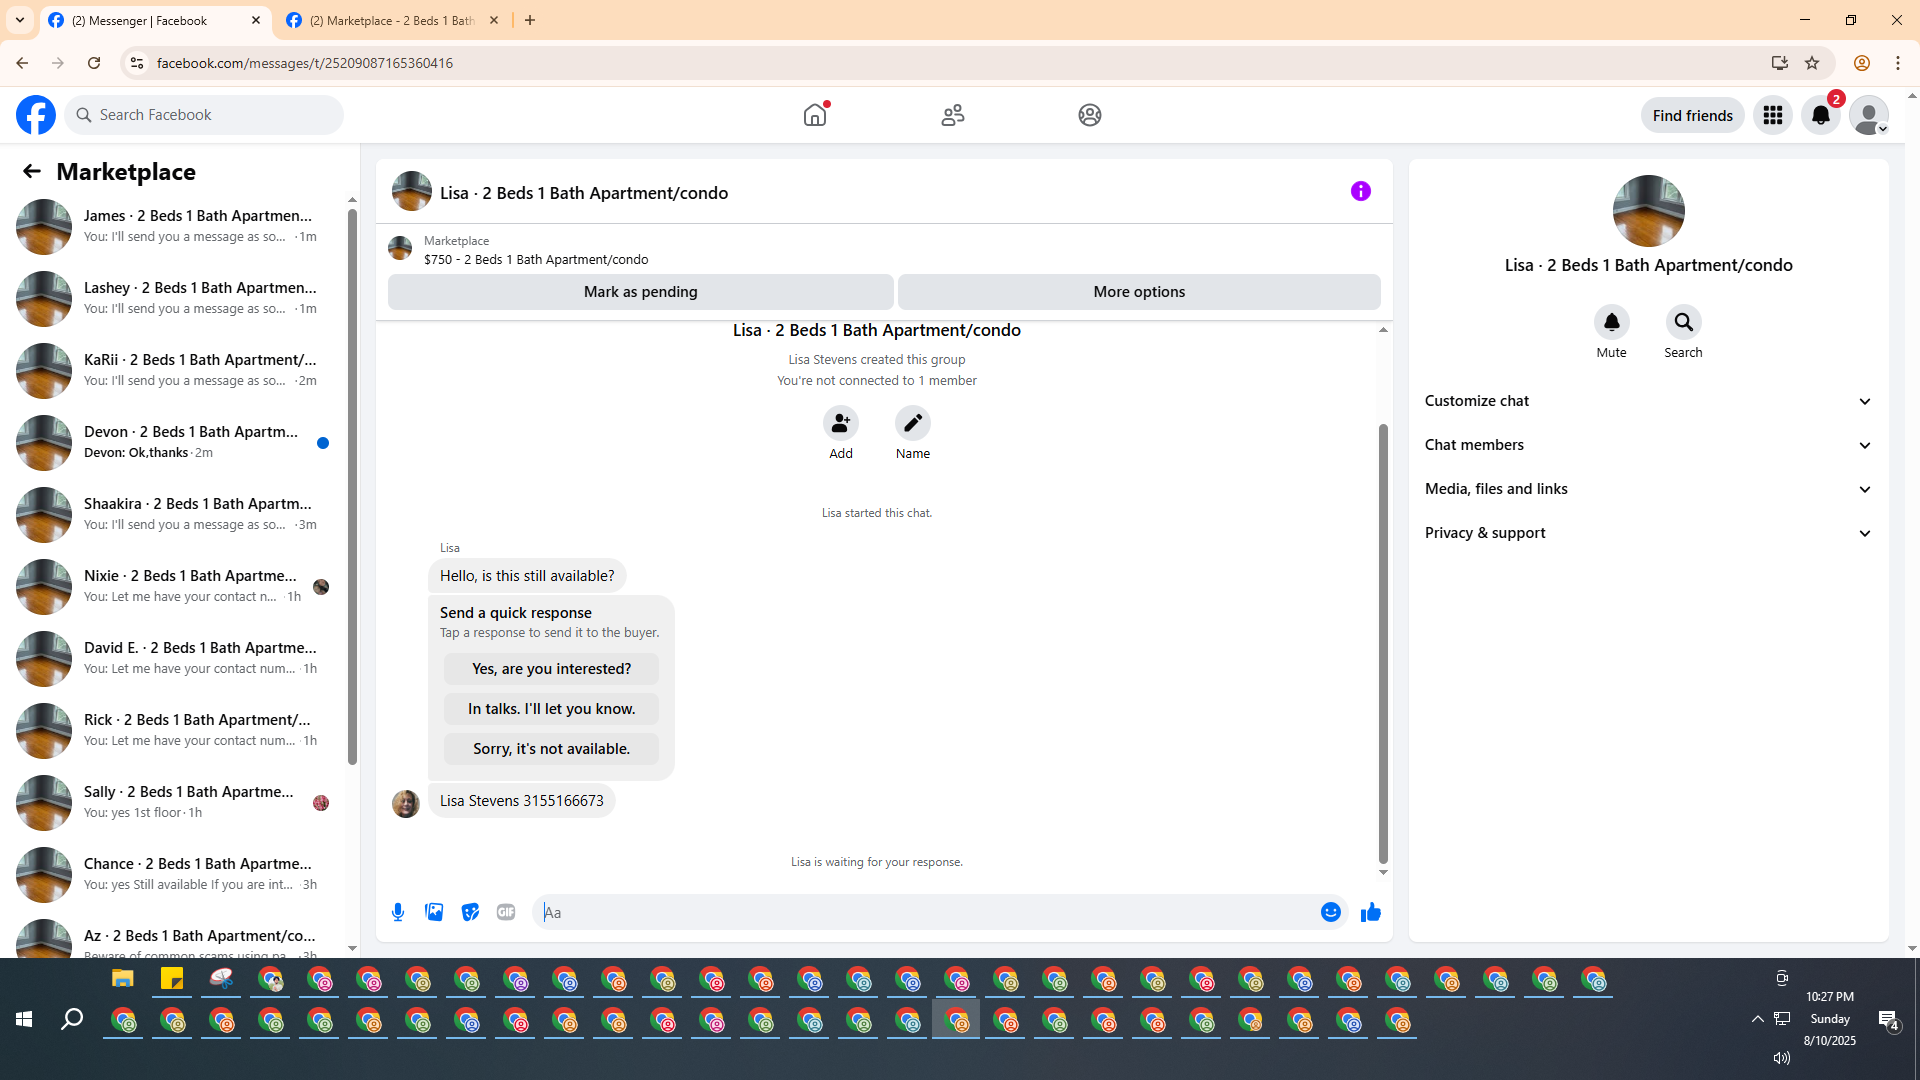Send the quick reply "Yes, are you interested?"
The height and width of the screenshot is (1080, 1920).
pos(551,669)
